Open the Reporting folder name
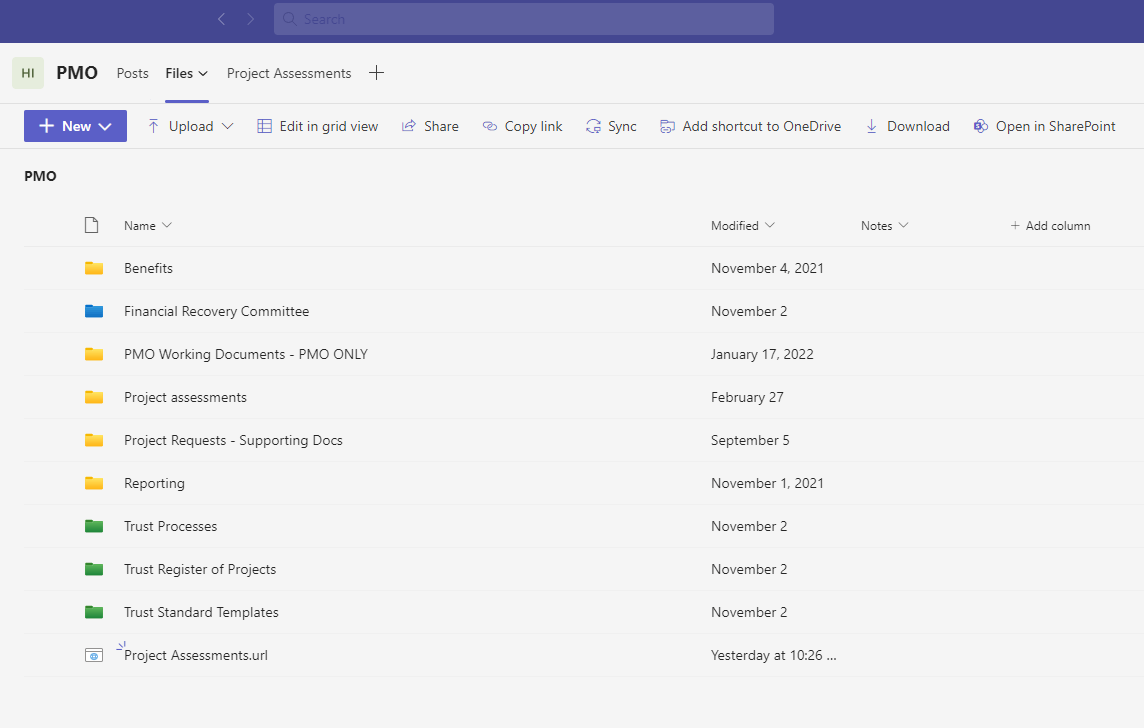This screenshot has width=1144, height=728. (x=154, y=483)
